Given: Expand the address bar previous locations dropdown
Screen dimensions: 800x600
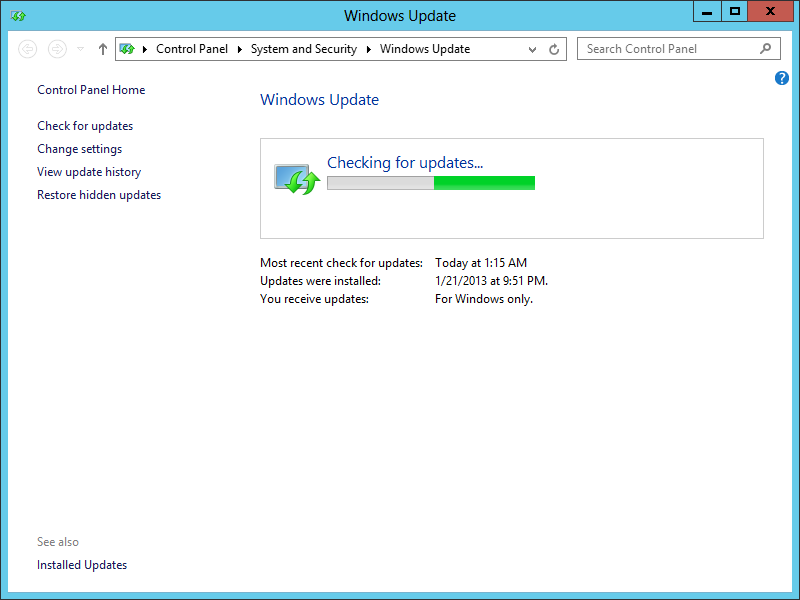Looking at the screenshot, I should pos(533,49).
